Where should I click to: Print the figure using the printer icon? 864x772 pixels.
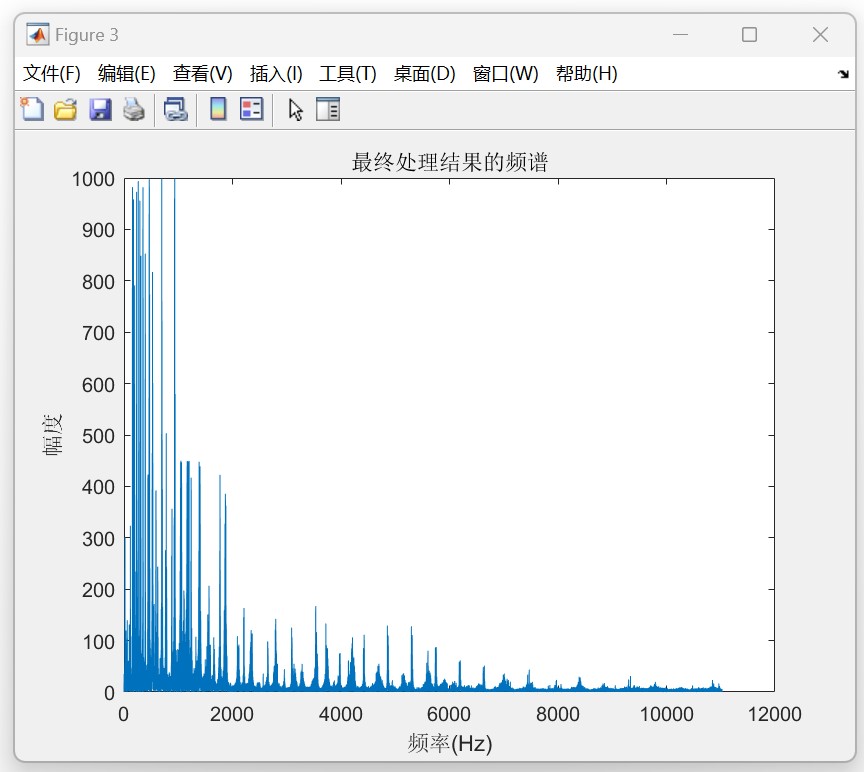(x=134, y=109)
